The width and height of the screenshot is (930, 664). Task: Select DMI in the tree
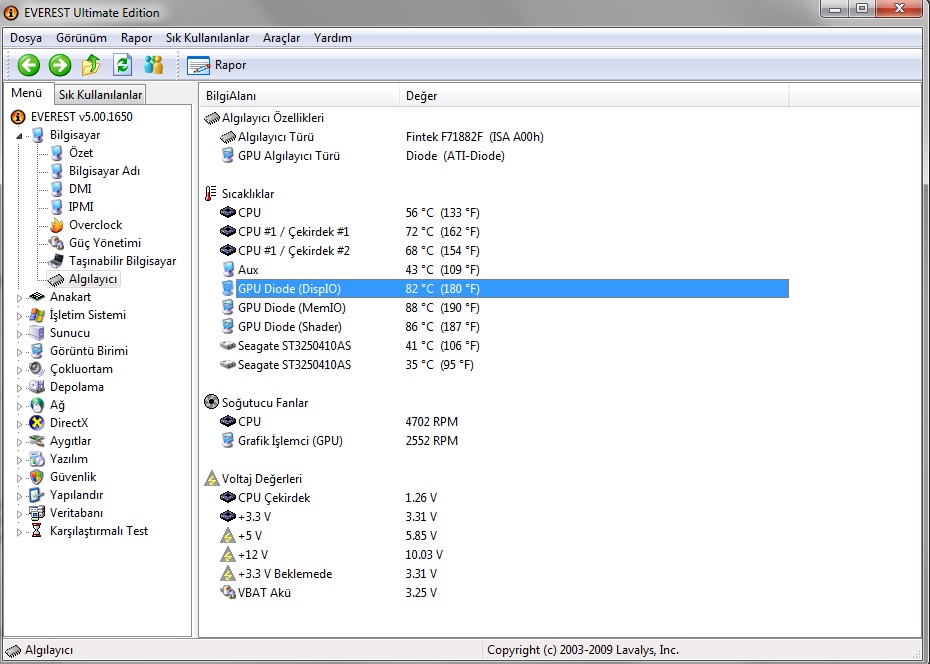(x=80, y=189)
